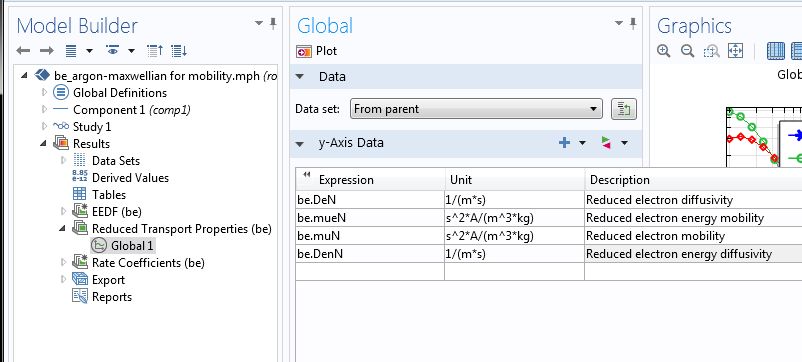Select the be.muN expression cell
The width and height of the screenshot is (802, 362).
tap(370, 236)
